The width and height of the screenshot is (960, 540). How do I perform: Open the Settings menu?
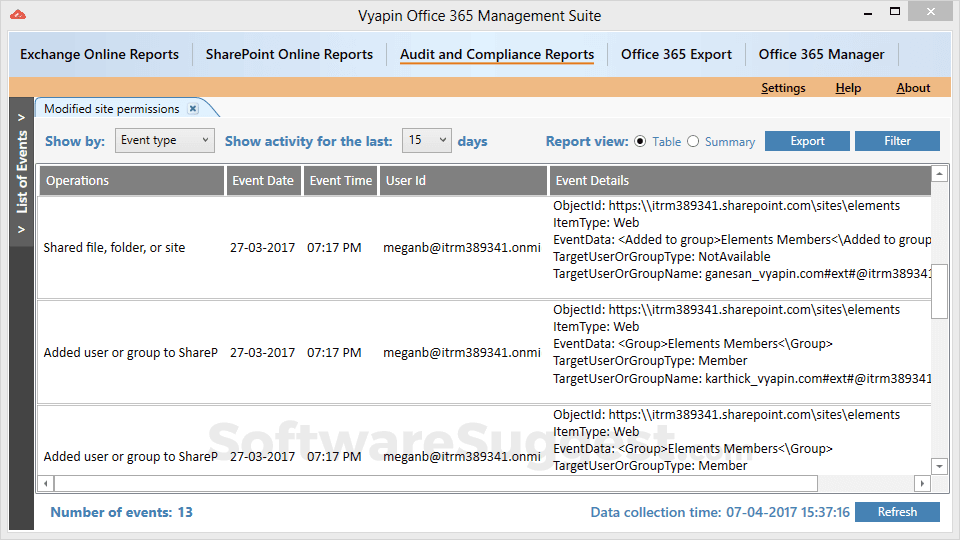click(x=783, y=88)
